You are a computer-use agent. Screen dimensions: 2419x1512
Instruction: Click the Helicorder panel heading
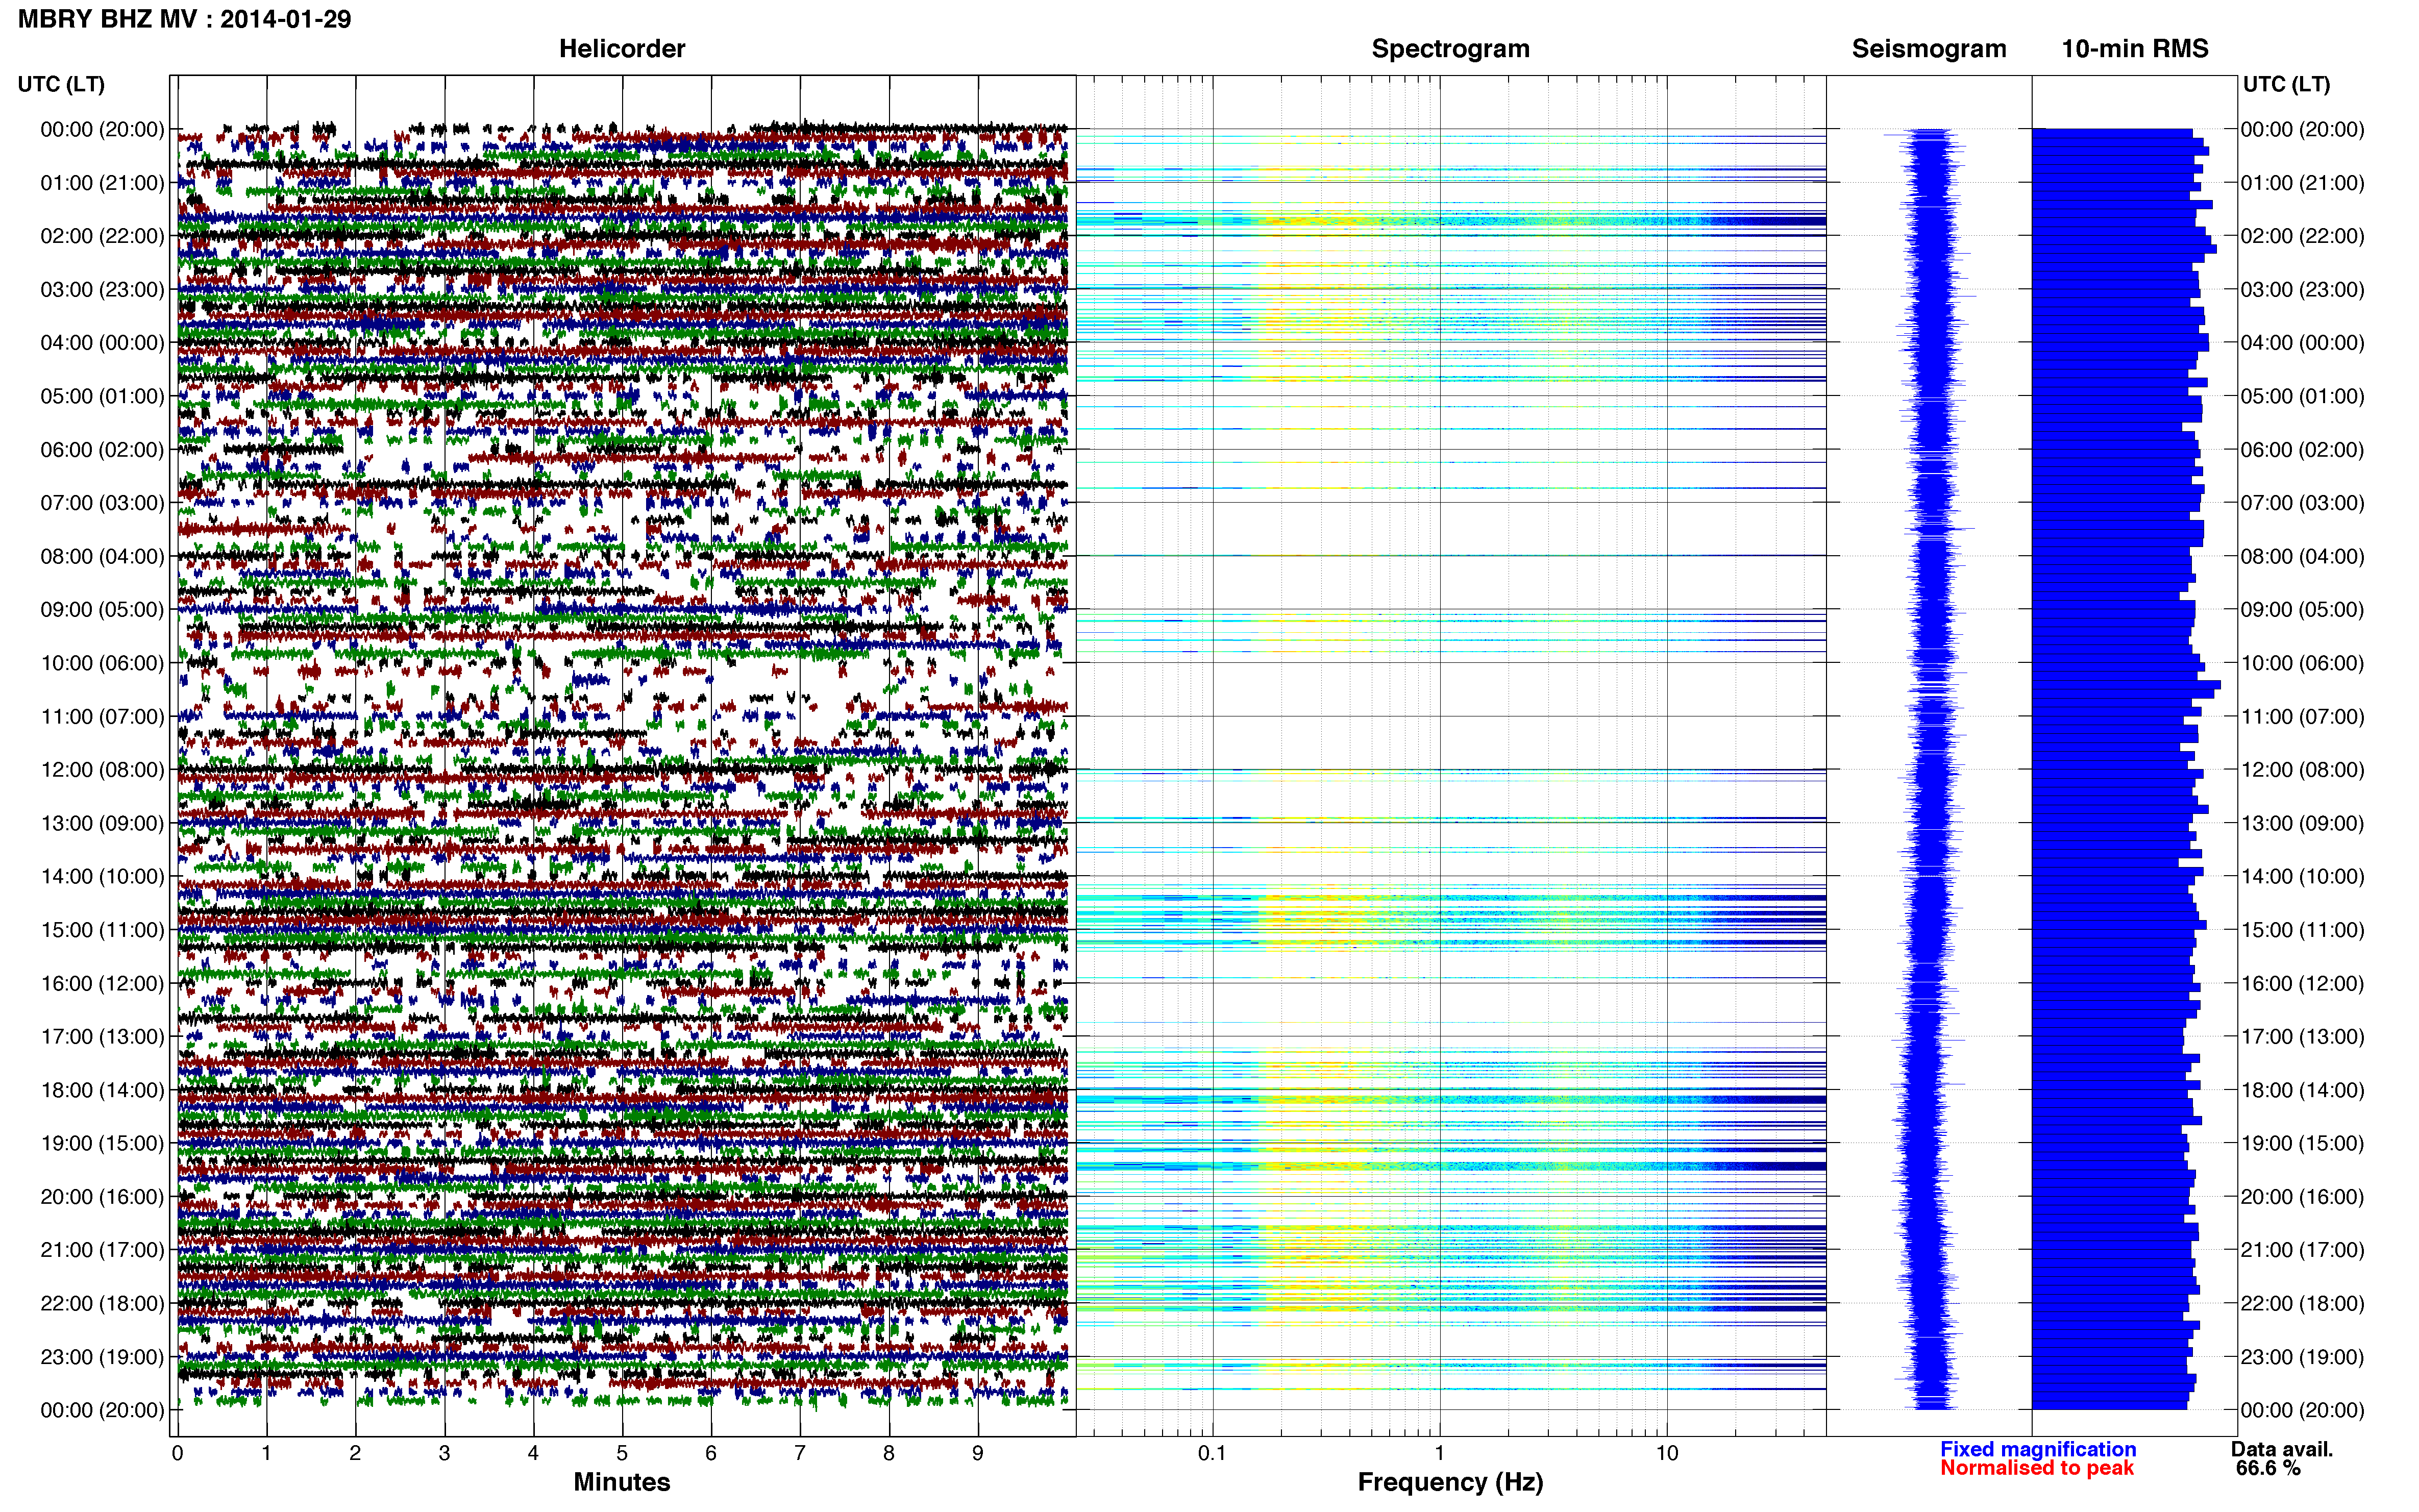(x=622, y=48)
